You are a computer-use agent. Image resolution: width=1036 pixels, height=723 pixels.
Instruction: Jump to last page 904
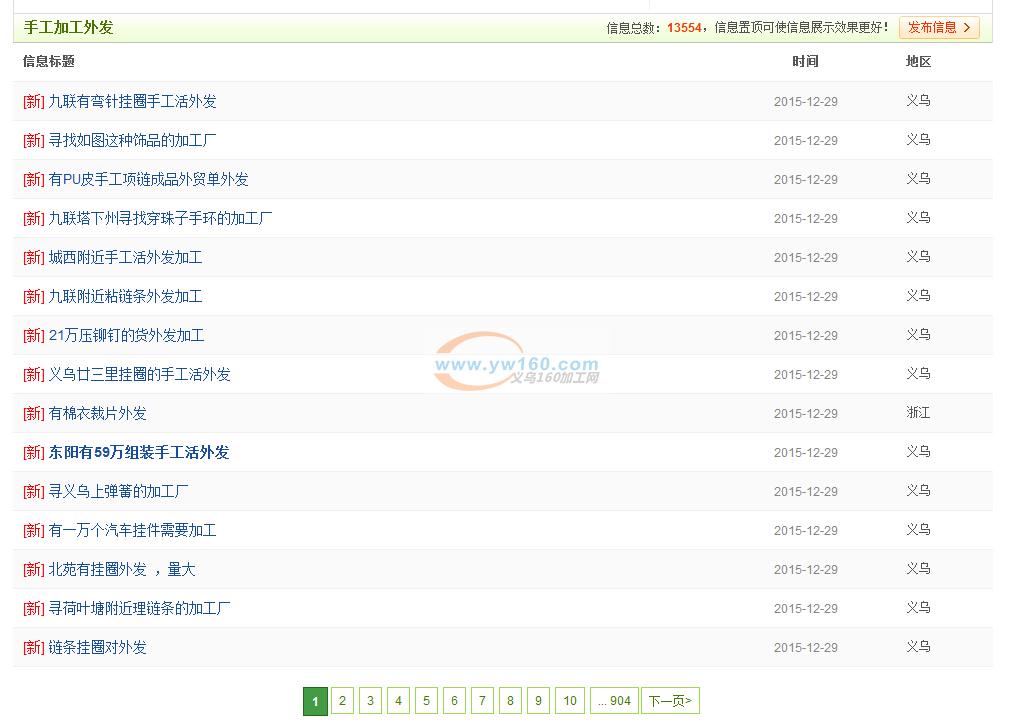click(x=614, y=701)
